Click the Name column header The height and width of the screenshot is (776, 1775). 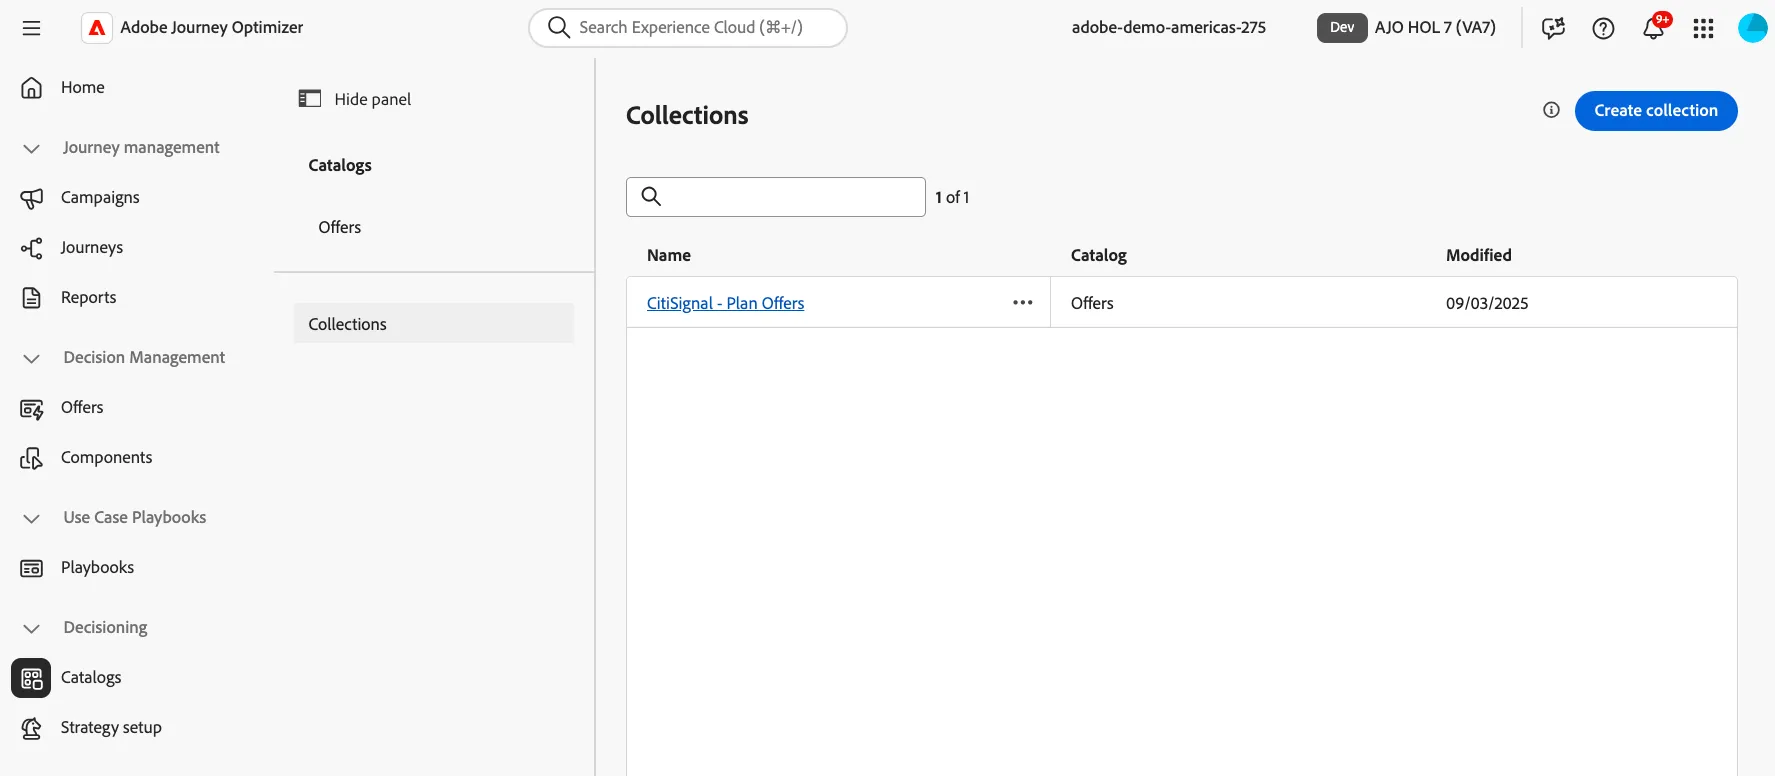click(669, 255)
